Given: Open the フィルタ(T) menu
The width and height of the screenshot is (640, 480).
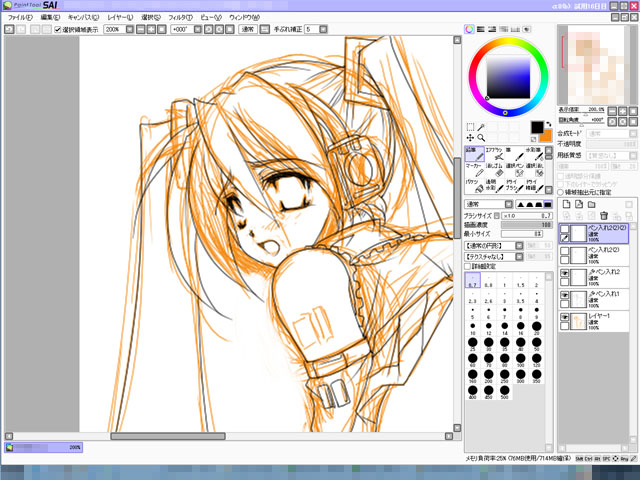Looking at the screenshot, I should [x=180, y=18].
